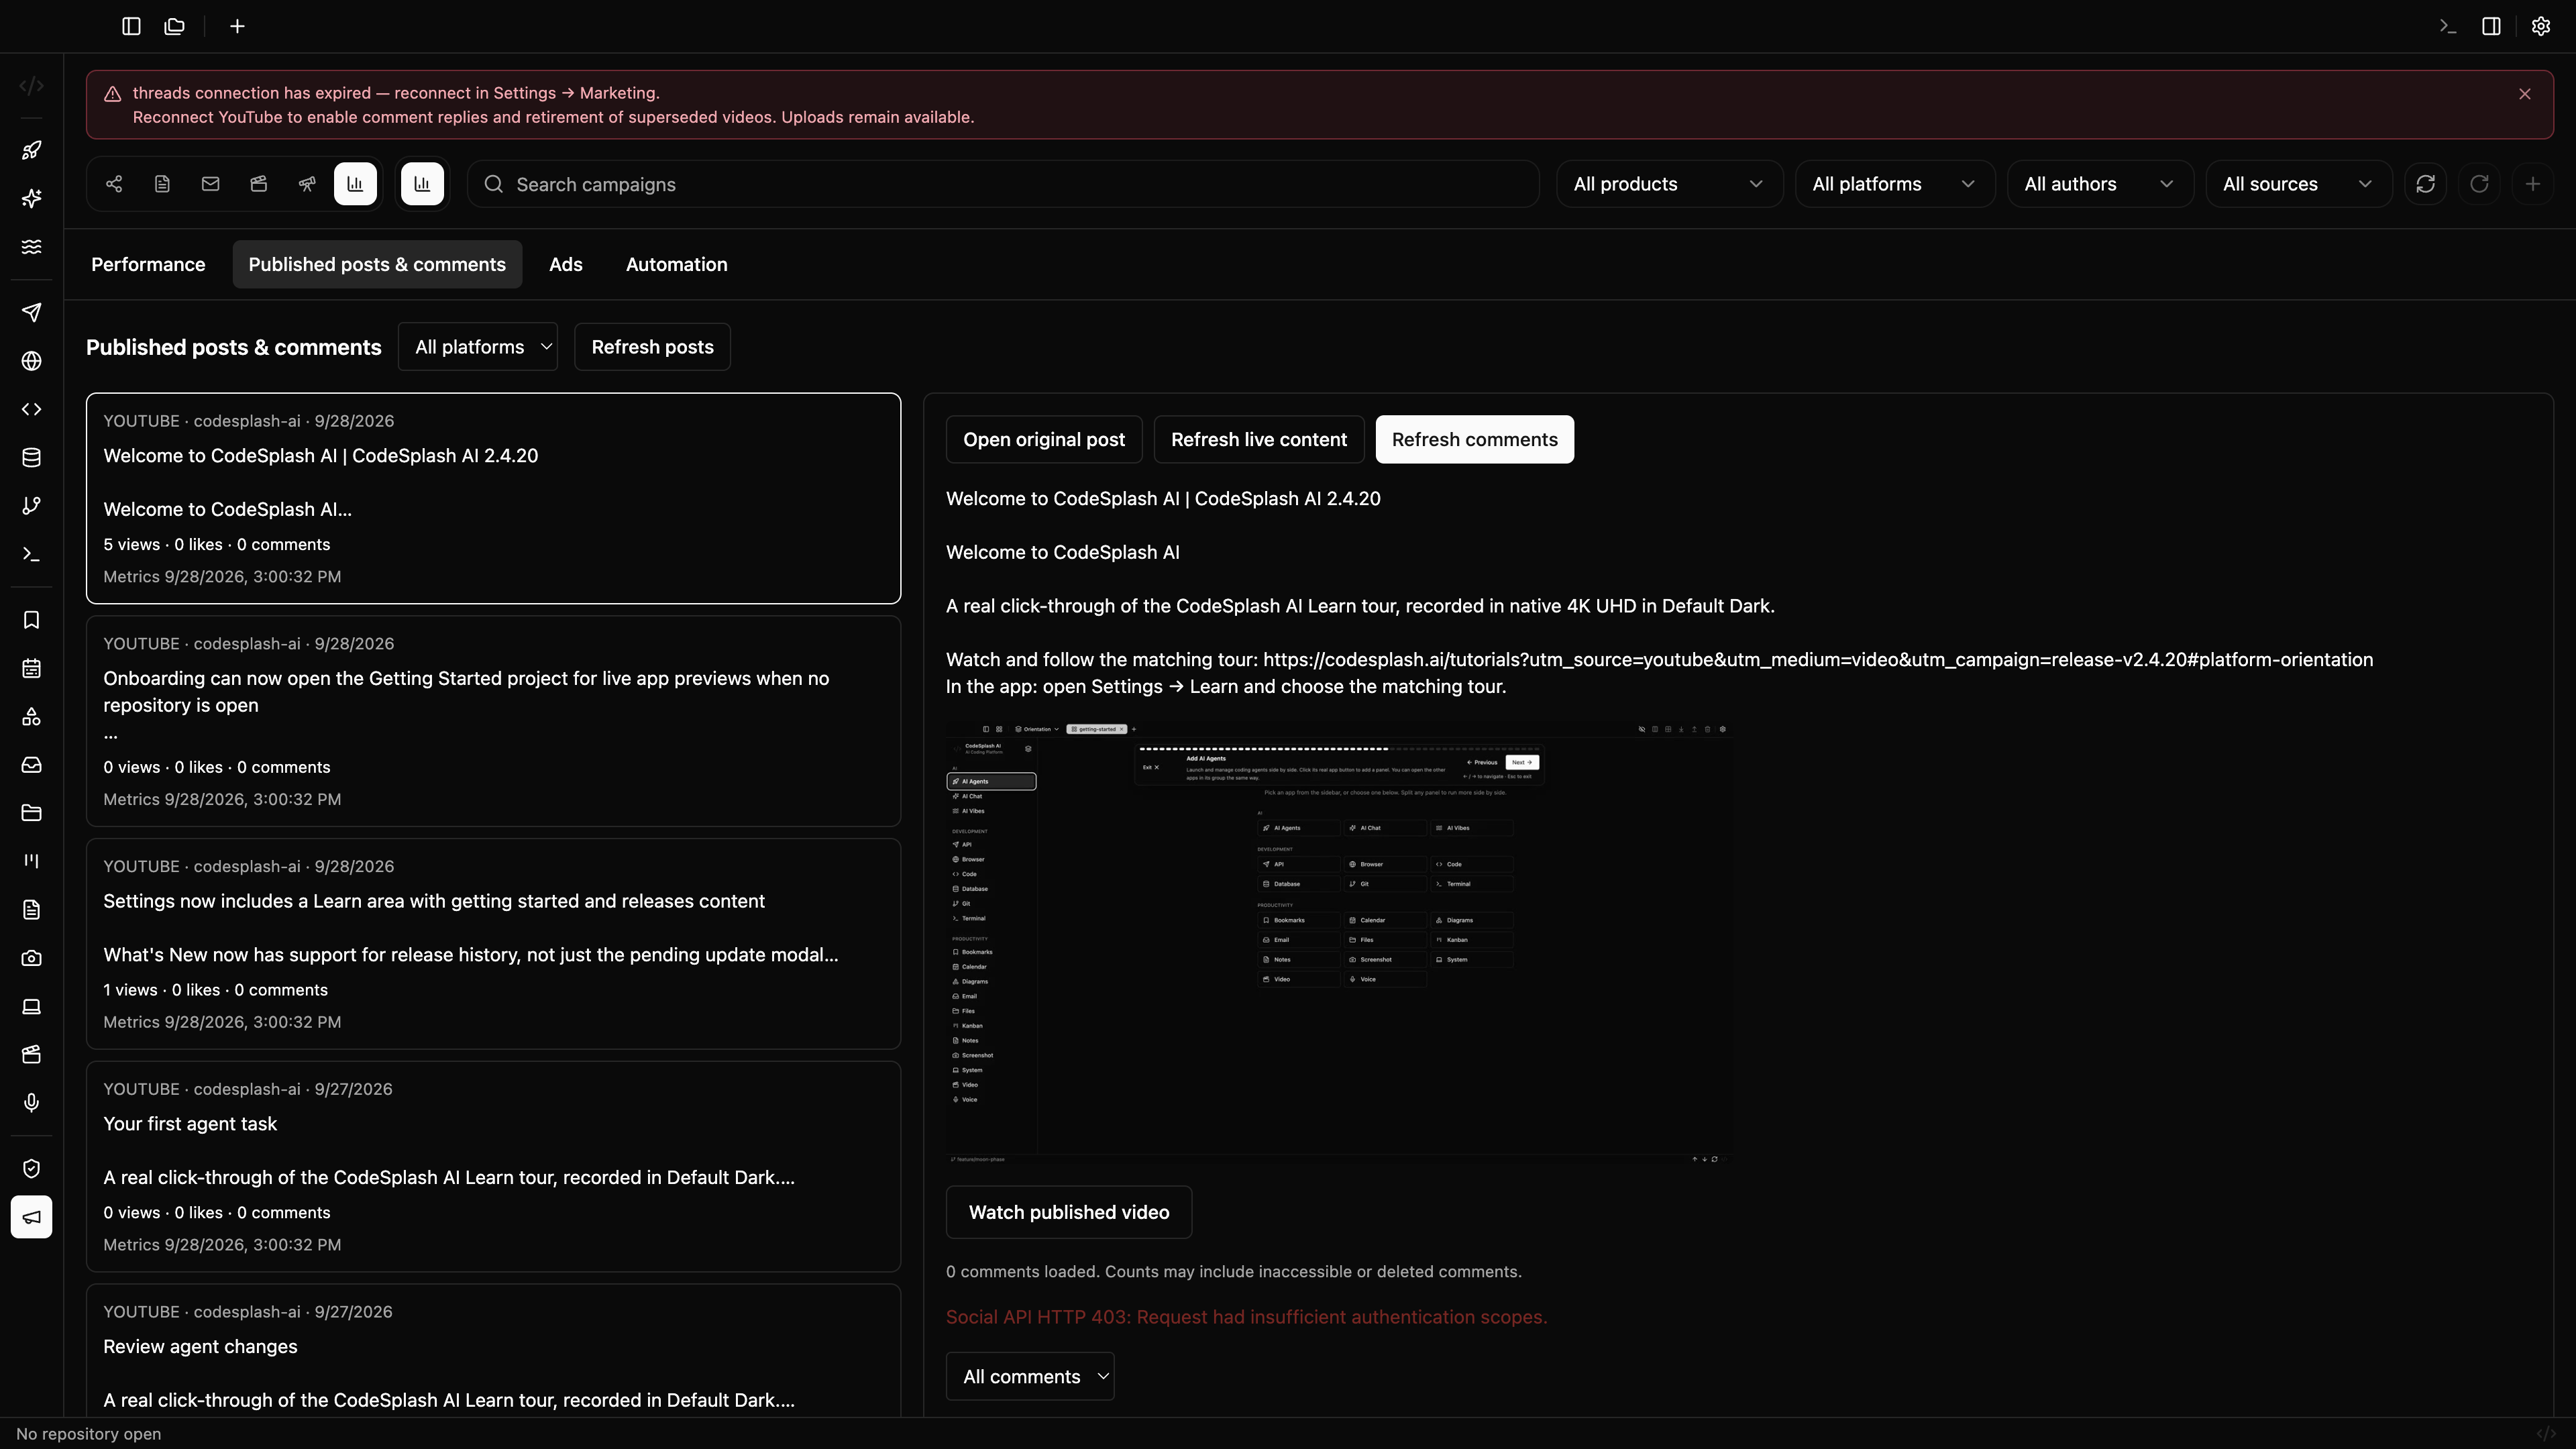Viewport: 2576px width, 1449px height.
Task: Switch to the Ads tab
Action: point(566,265)
